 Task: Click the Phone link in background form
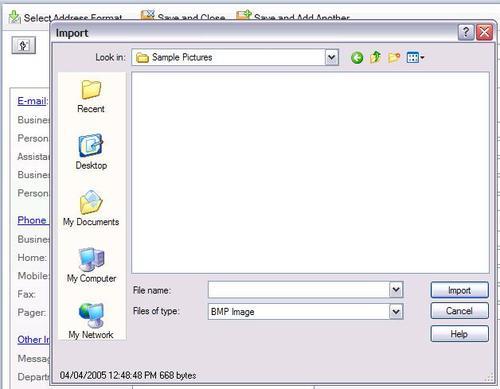tap(32, 220)
